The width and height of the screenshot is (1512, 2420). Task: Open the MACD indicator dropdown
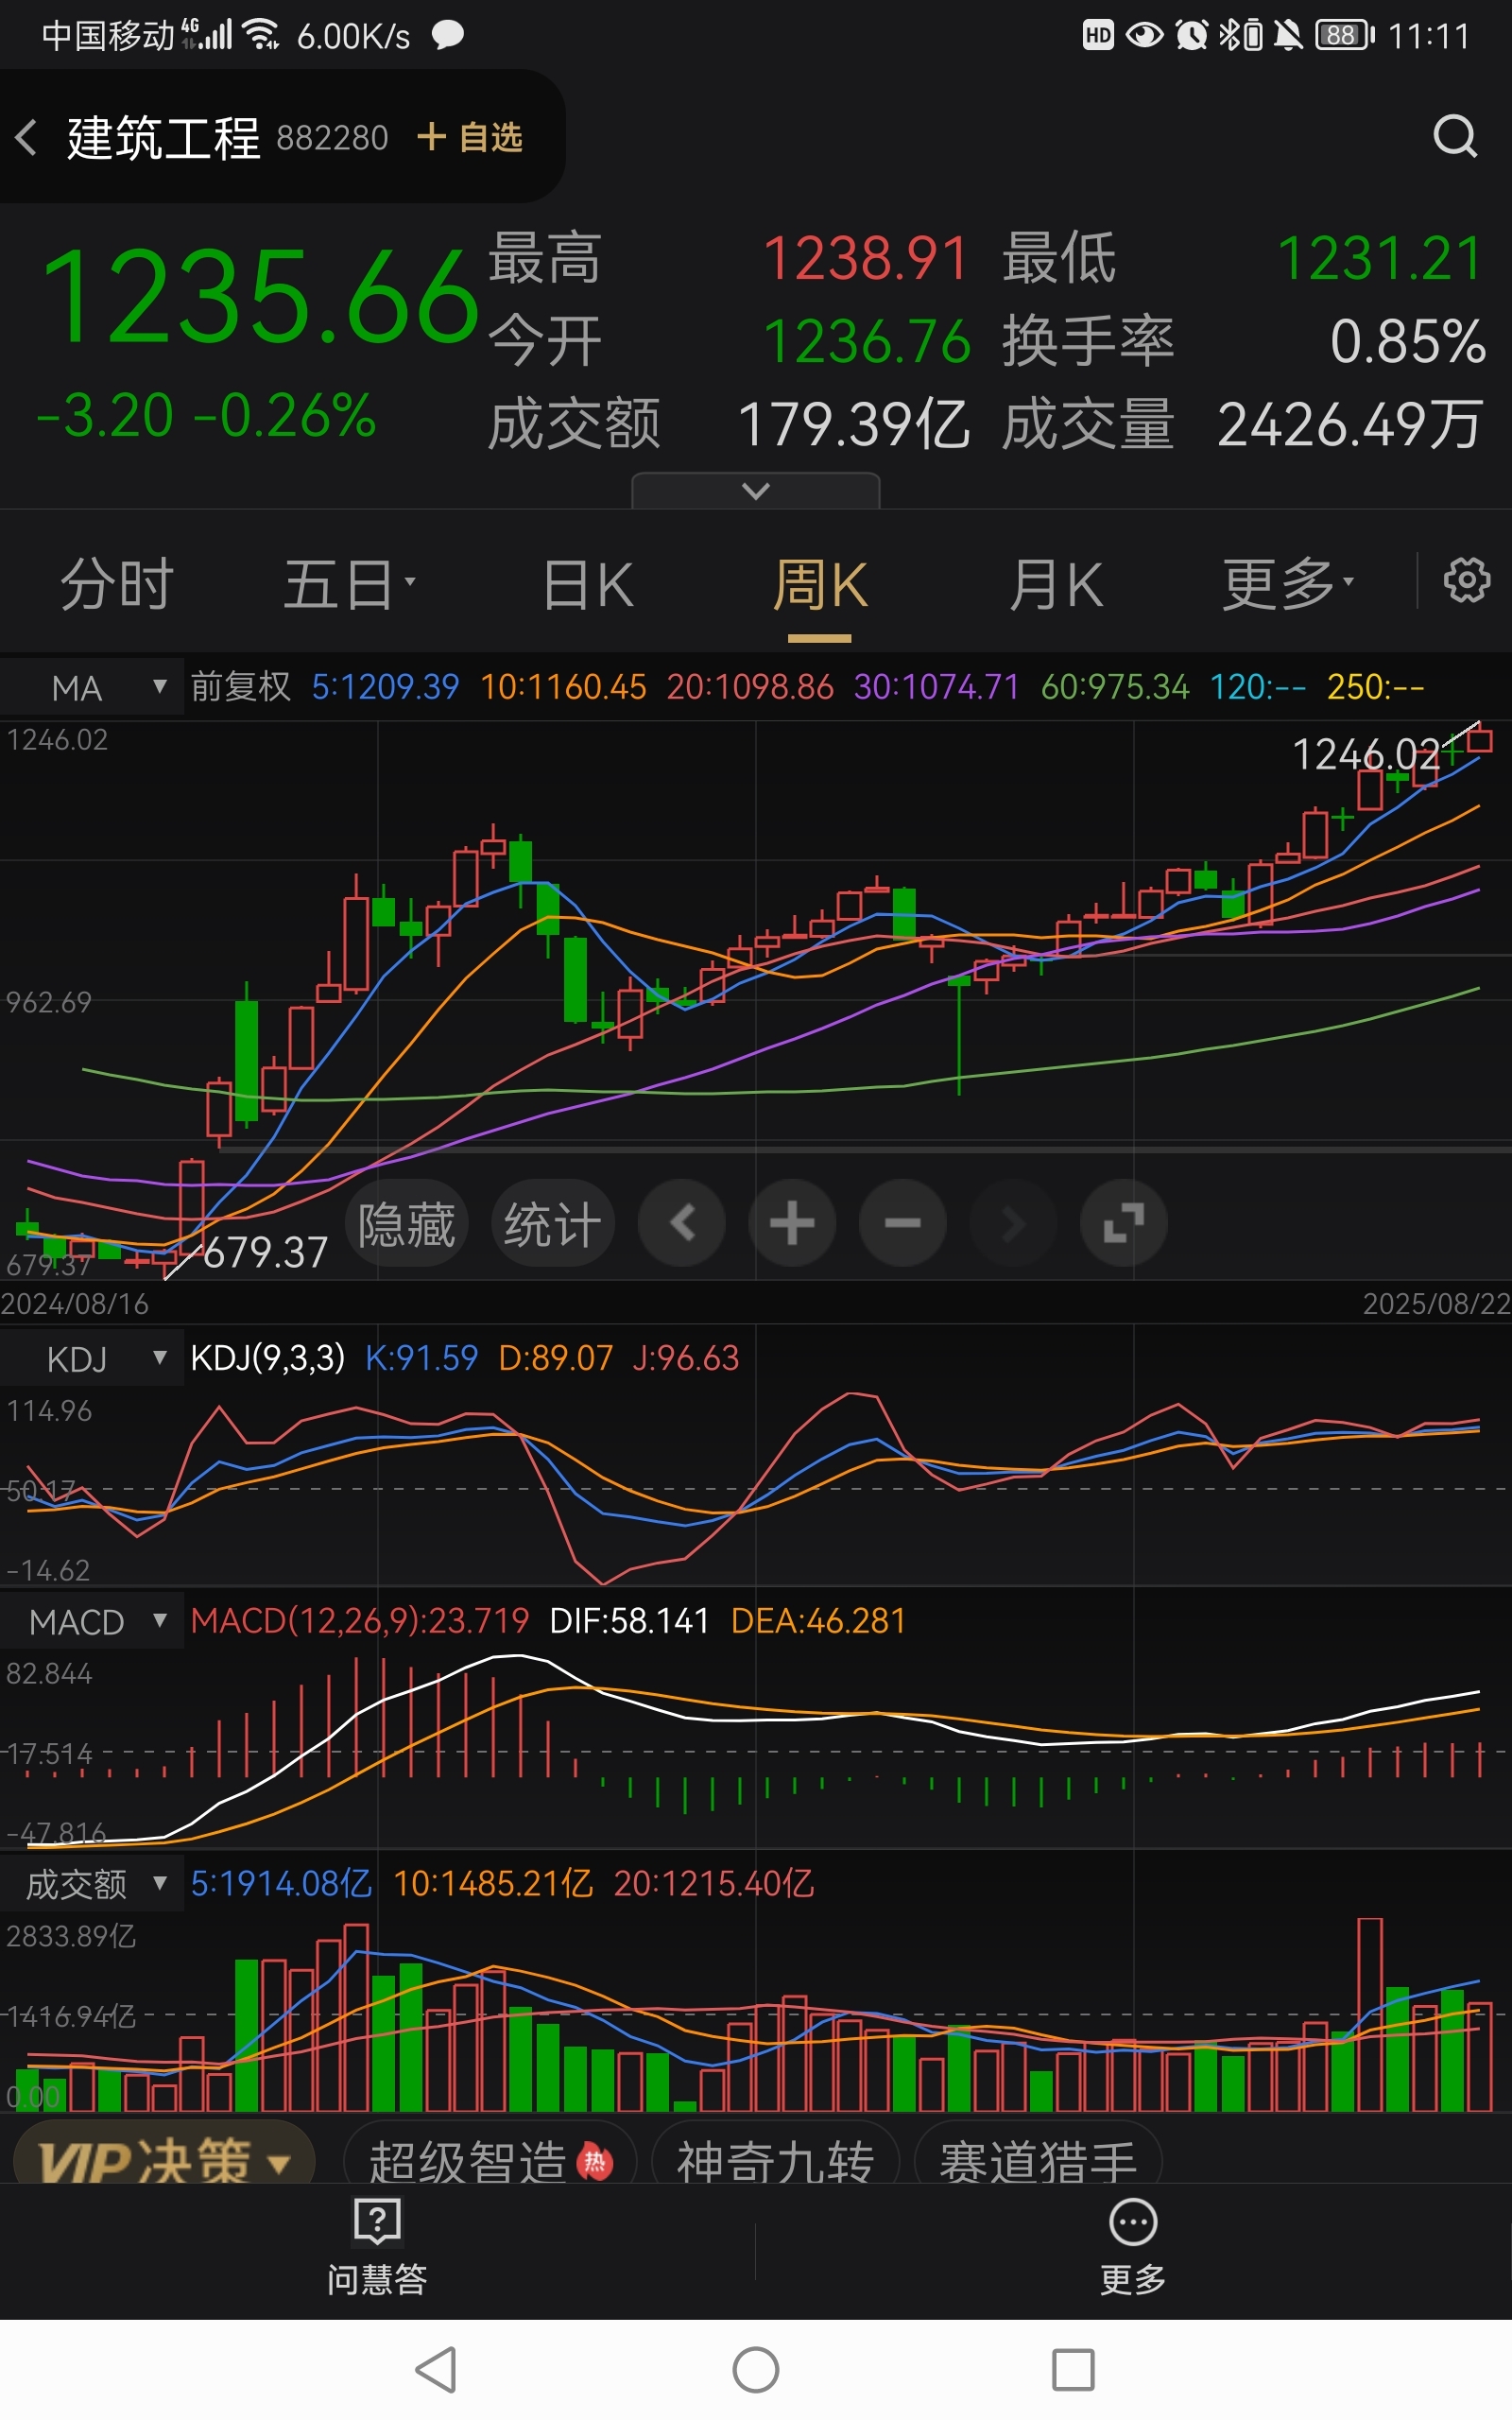coord(92,1621)
